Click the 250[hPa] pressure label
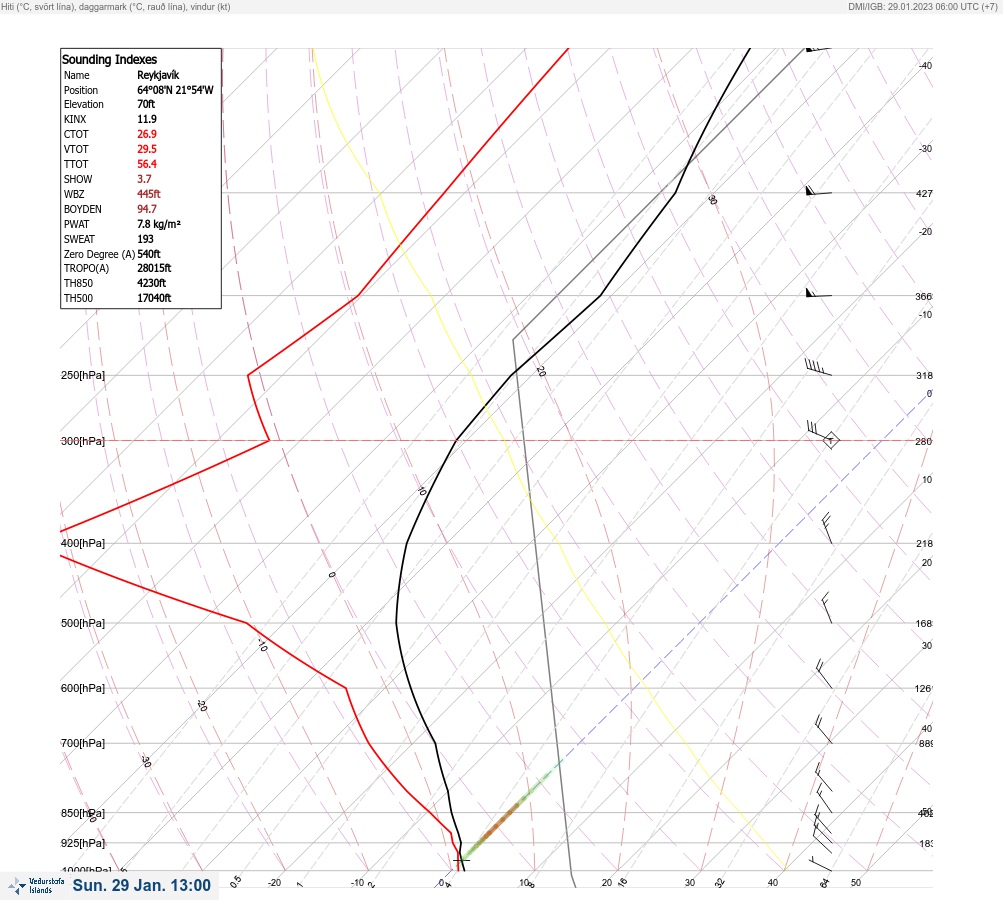 [x=83, y=375]
